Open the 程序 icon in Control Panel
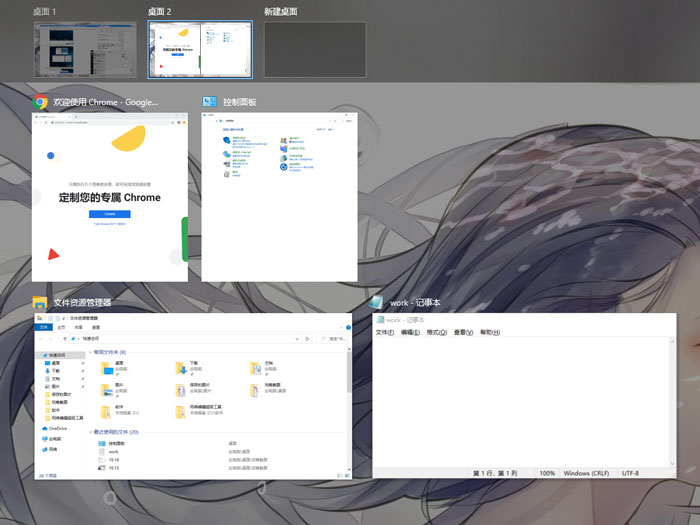Screen dimensions: 700x525 click(x=227, y=174)
